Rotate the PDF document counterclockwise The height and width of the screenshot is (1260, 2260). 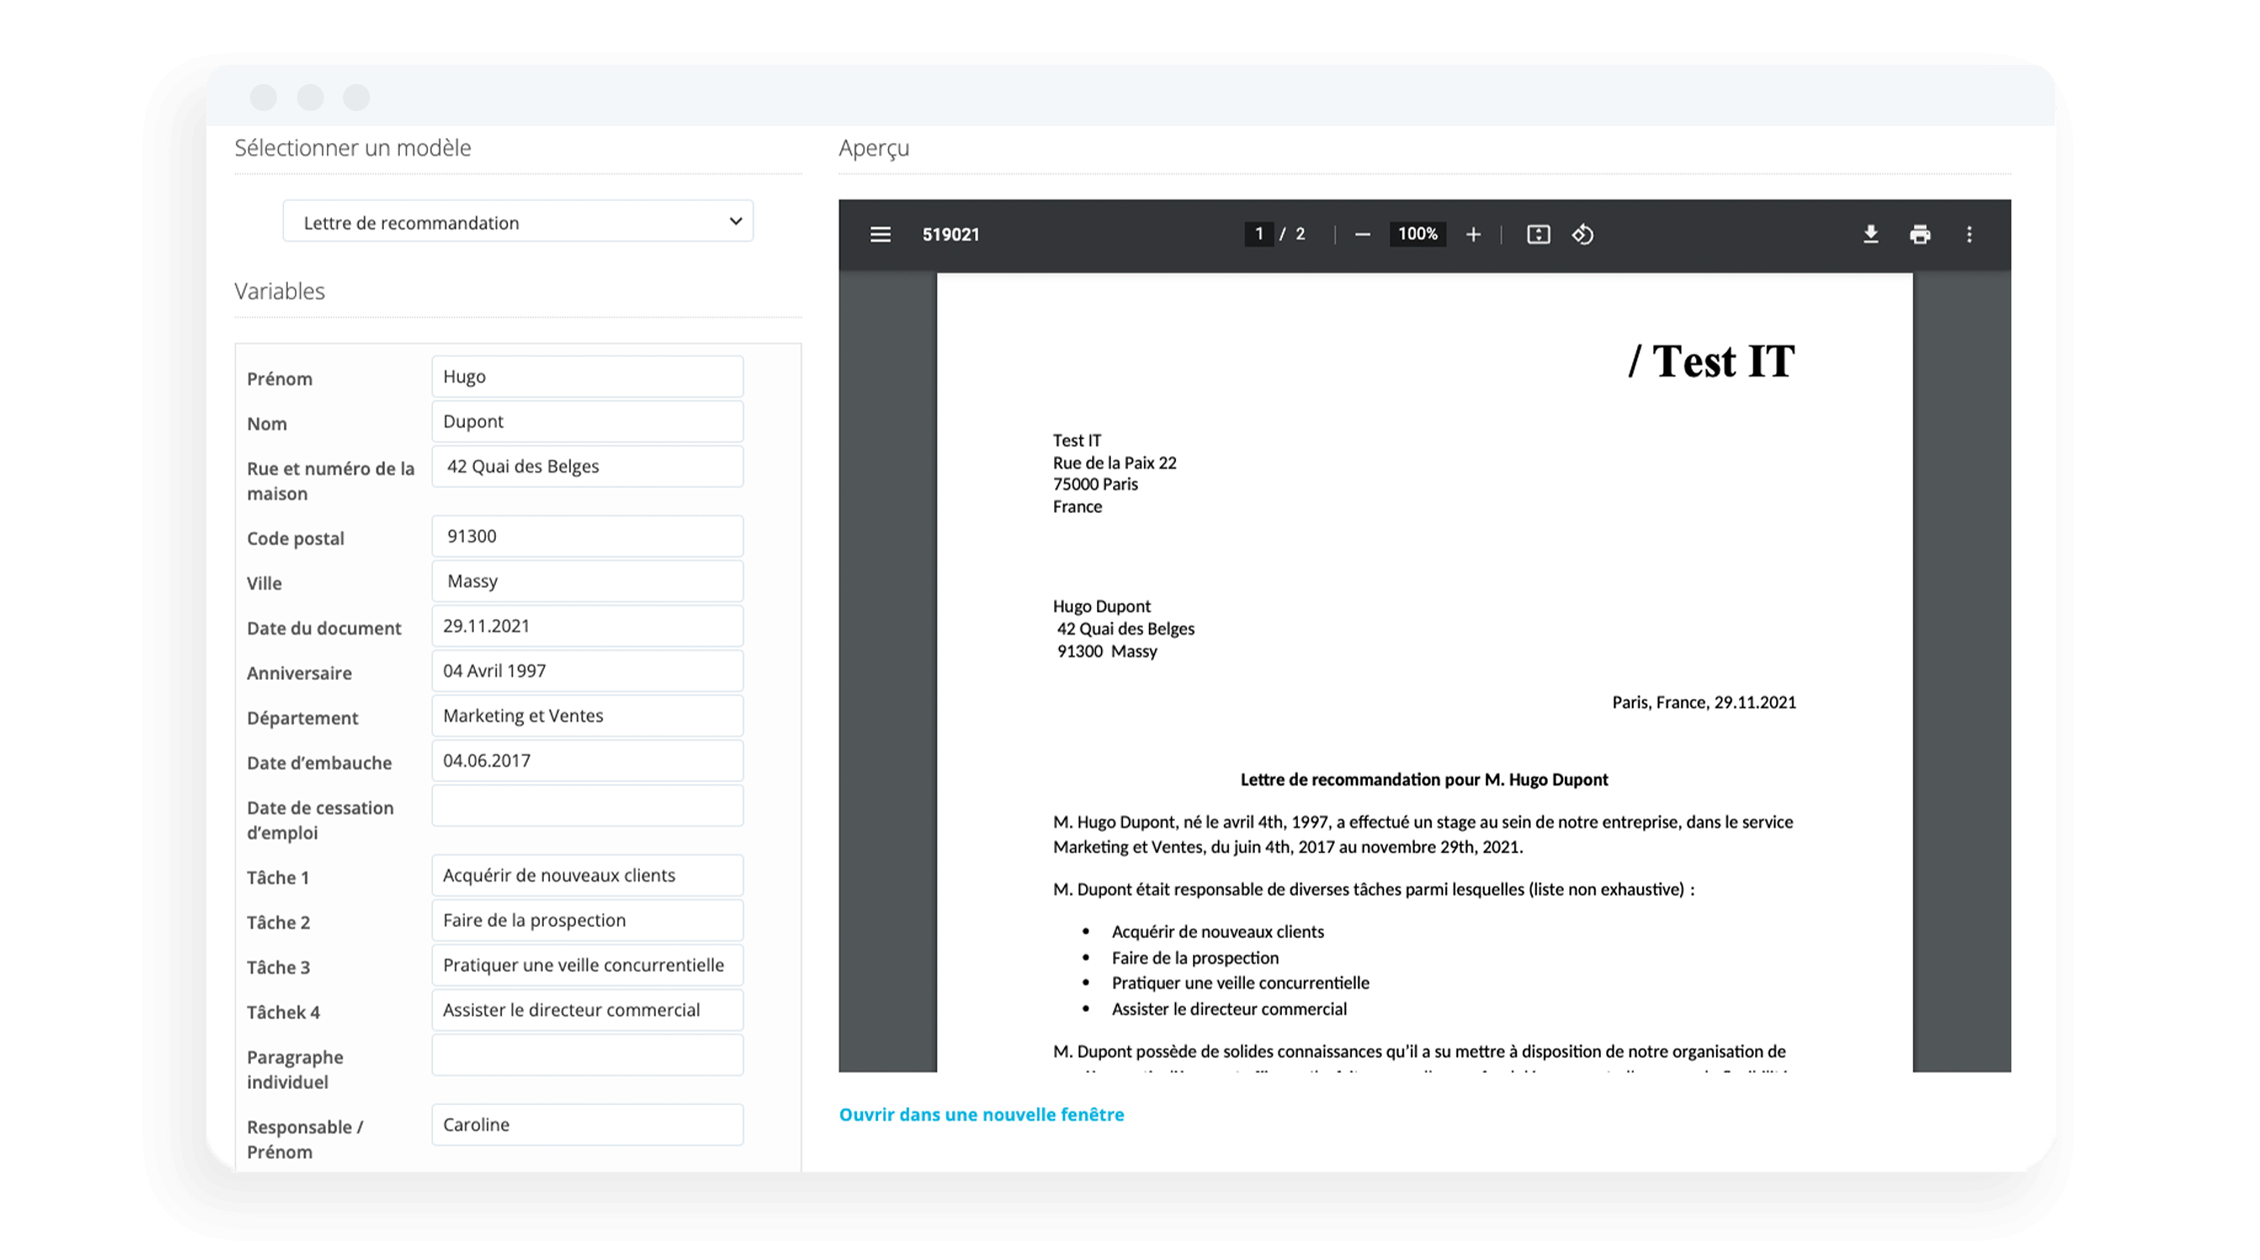coord(1583,234)
